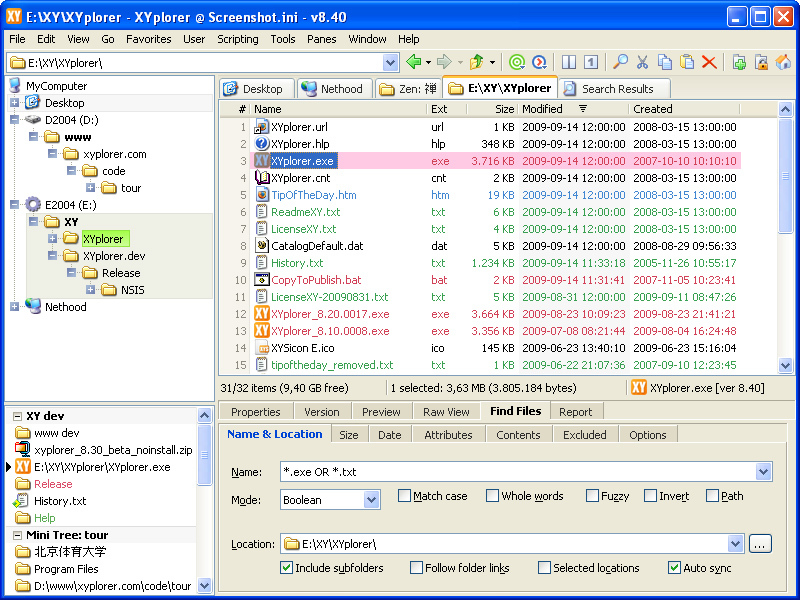Enable the Match case checkbox

point(404,495)
